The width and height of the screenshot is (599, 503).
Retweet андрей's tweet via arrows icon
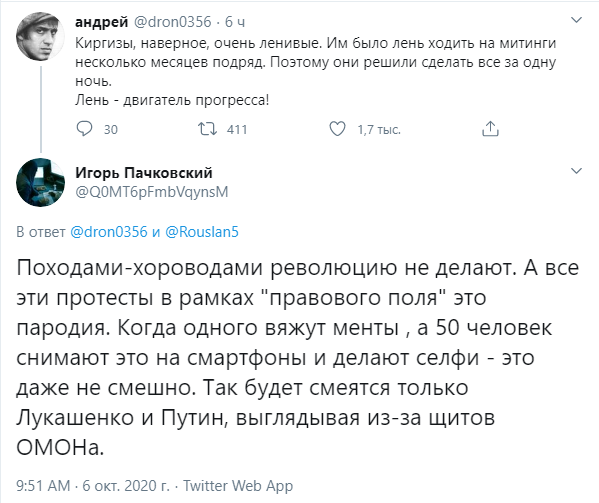(207, 129)
